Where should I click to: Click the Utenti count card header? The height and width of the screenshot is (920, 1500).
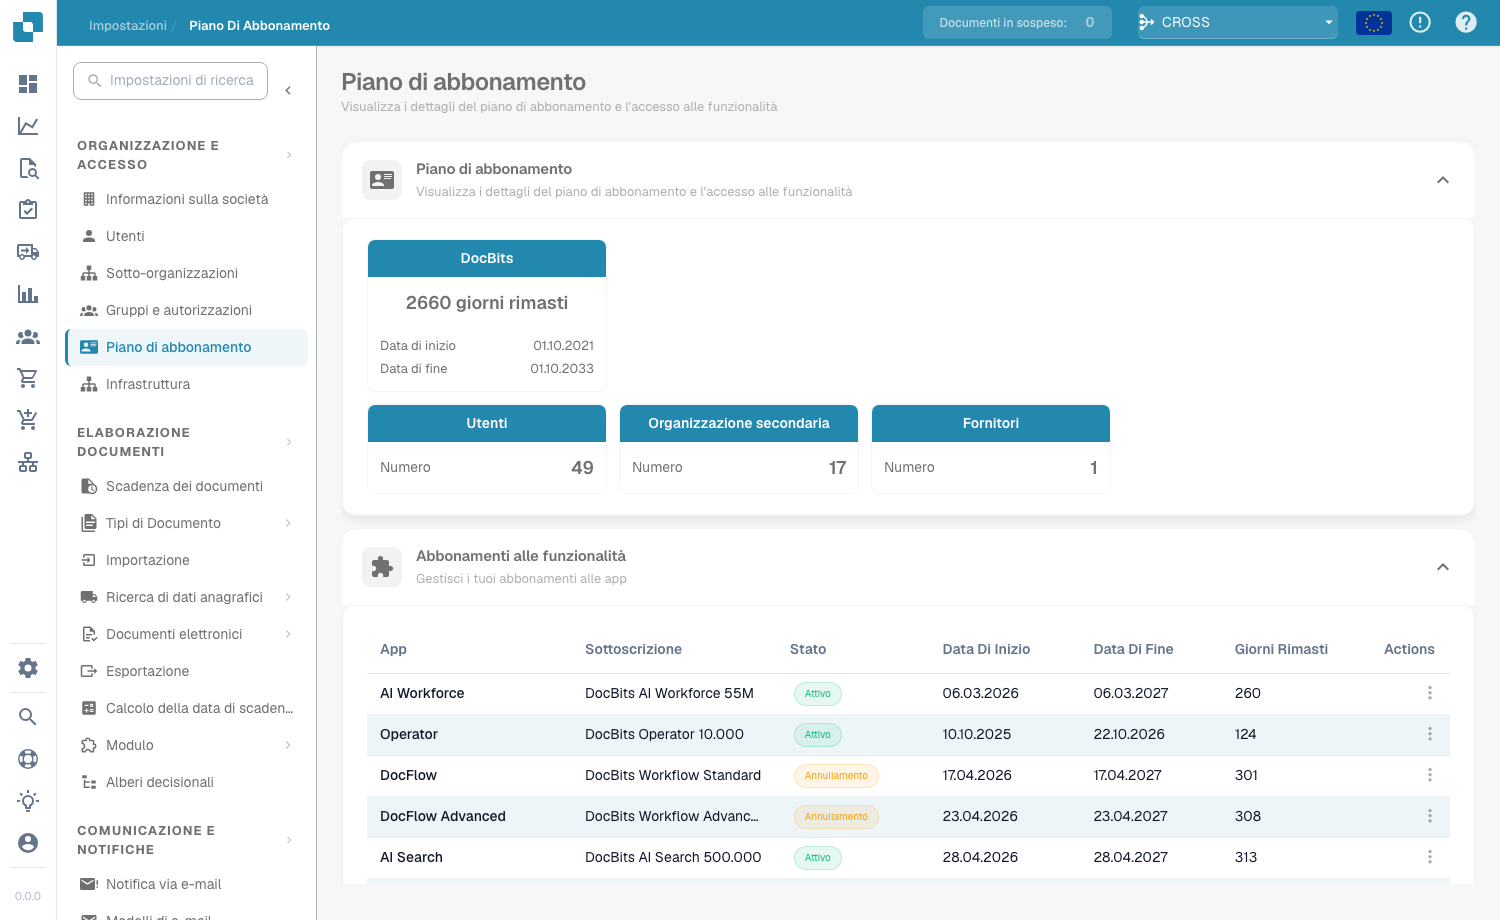pyautogui.click(x=487, y=423)
